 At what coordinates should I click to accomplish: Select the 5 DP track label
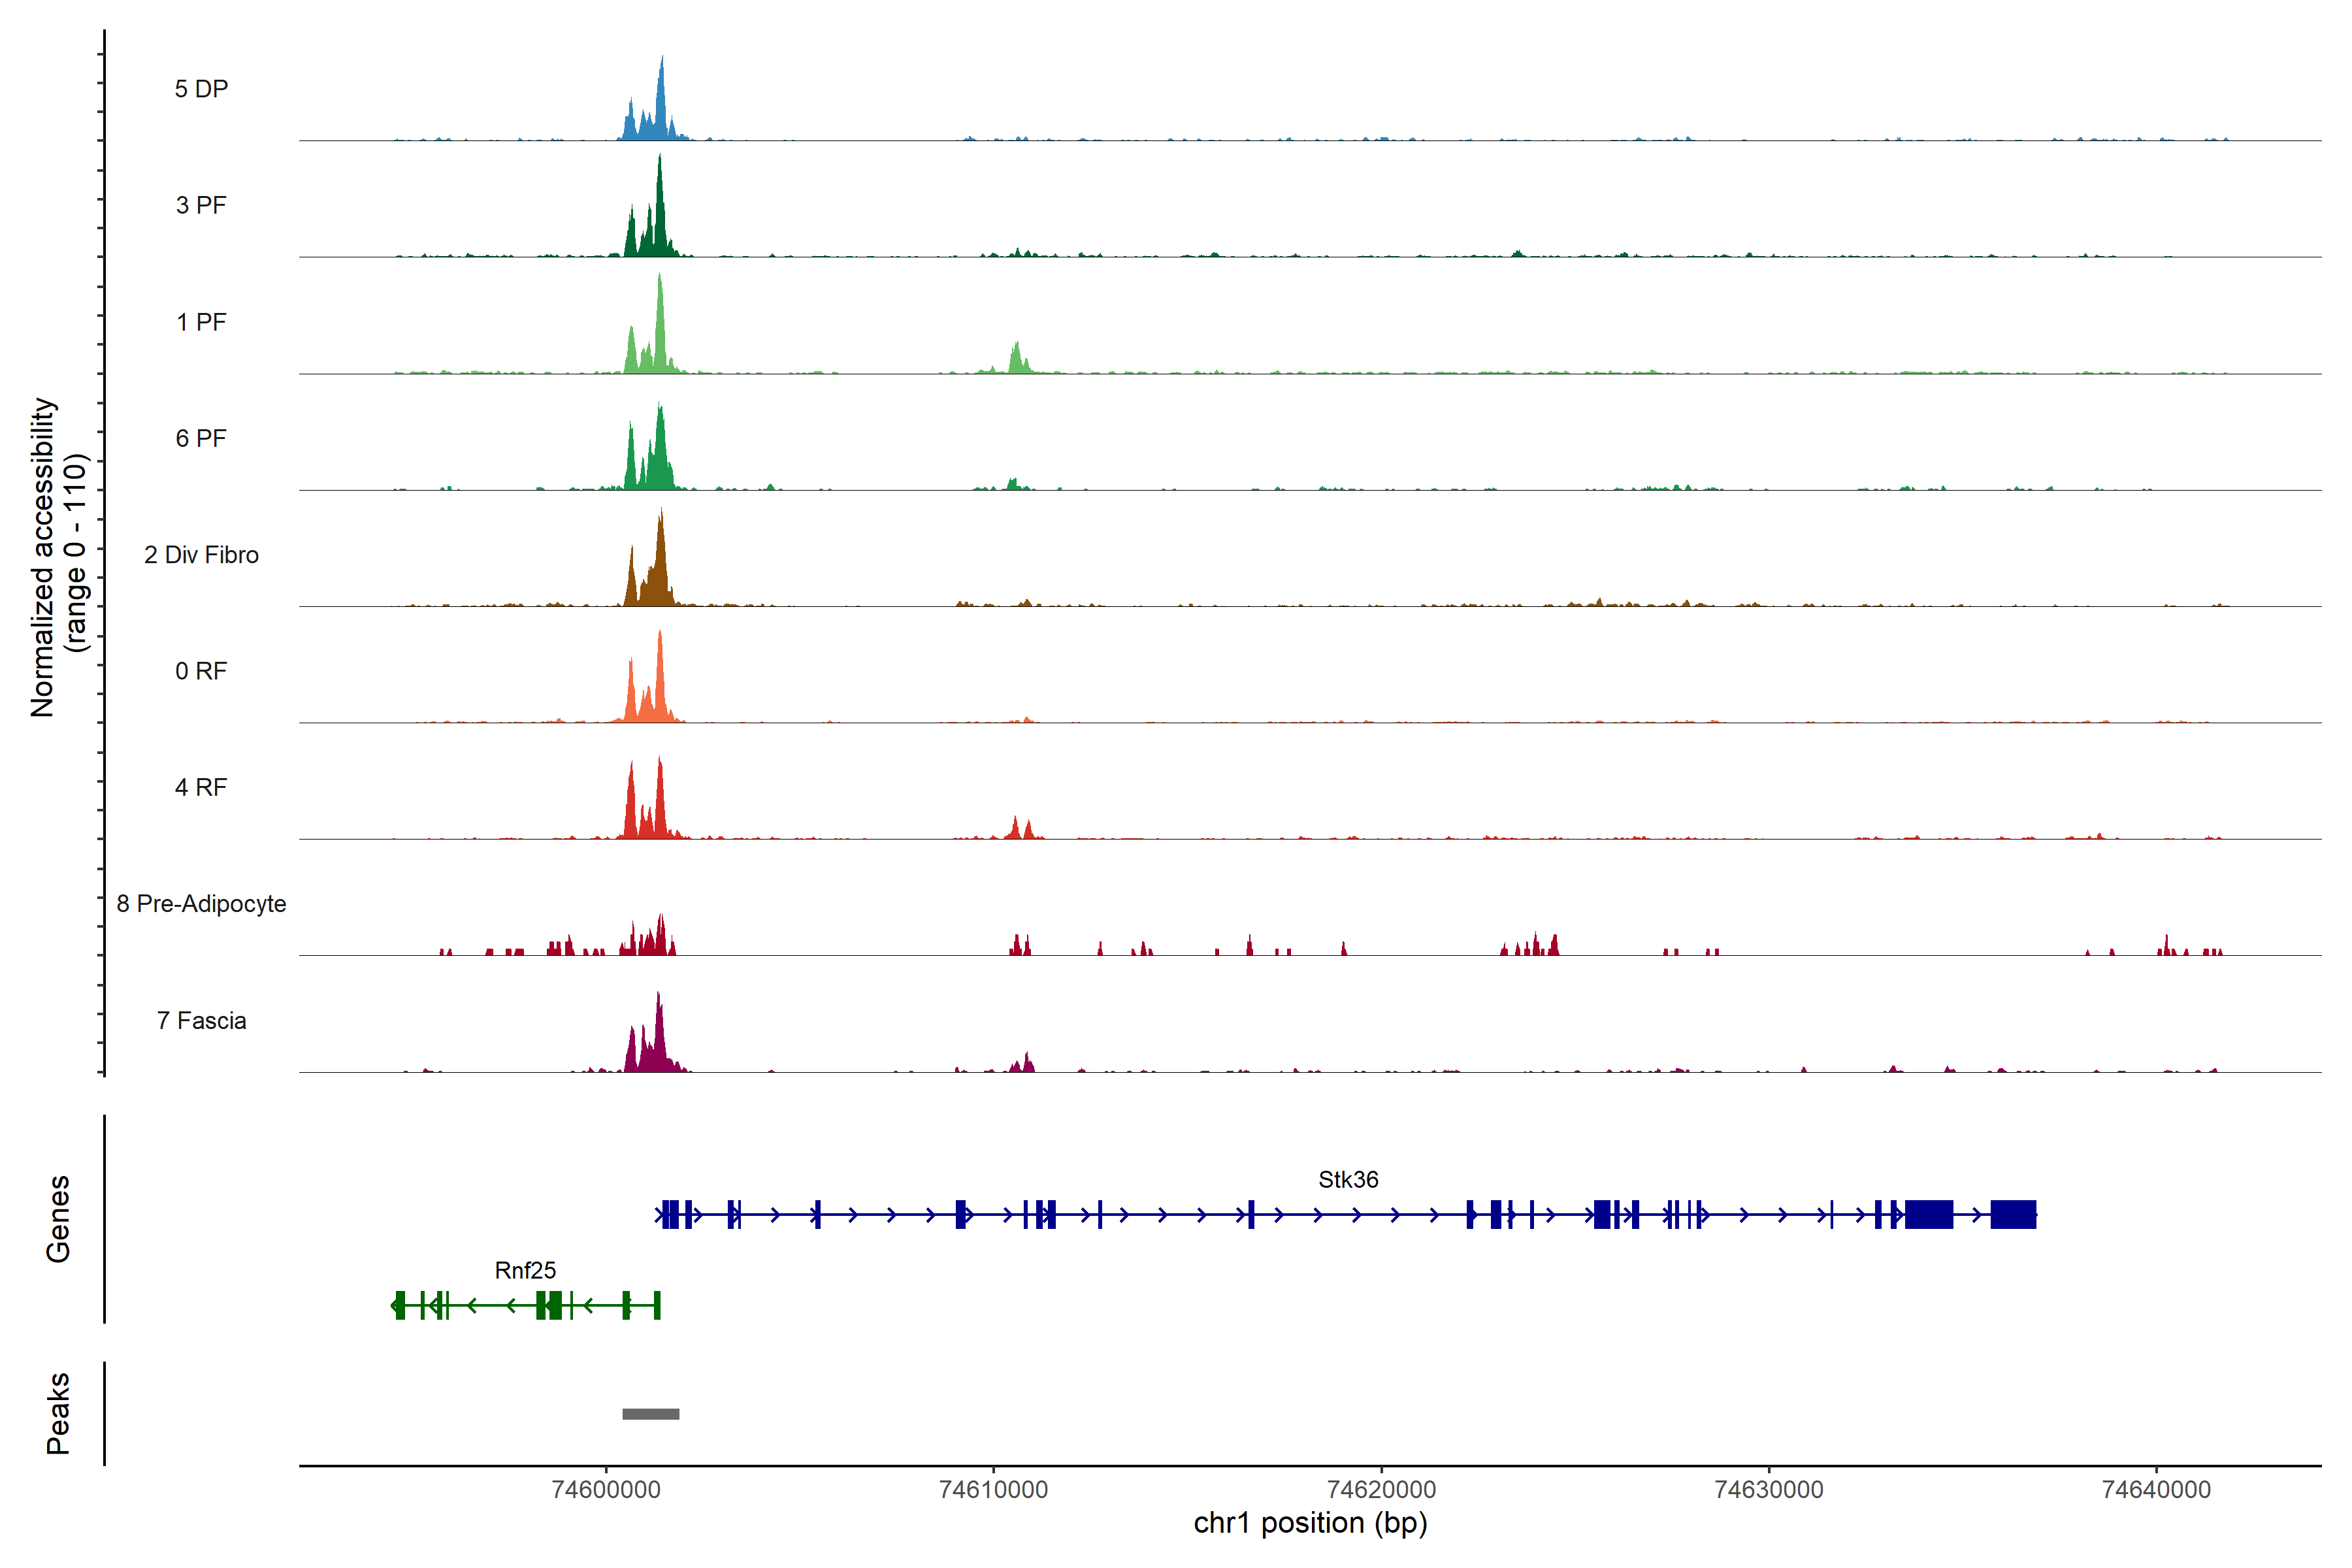[x=201, y=89]
